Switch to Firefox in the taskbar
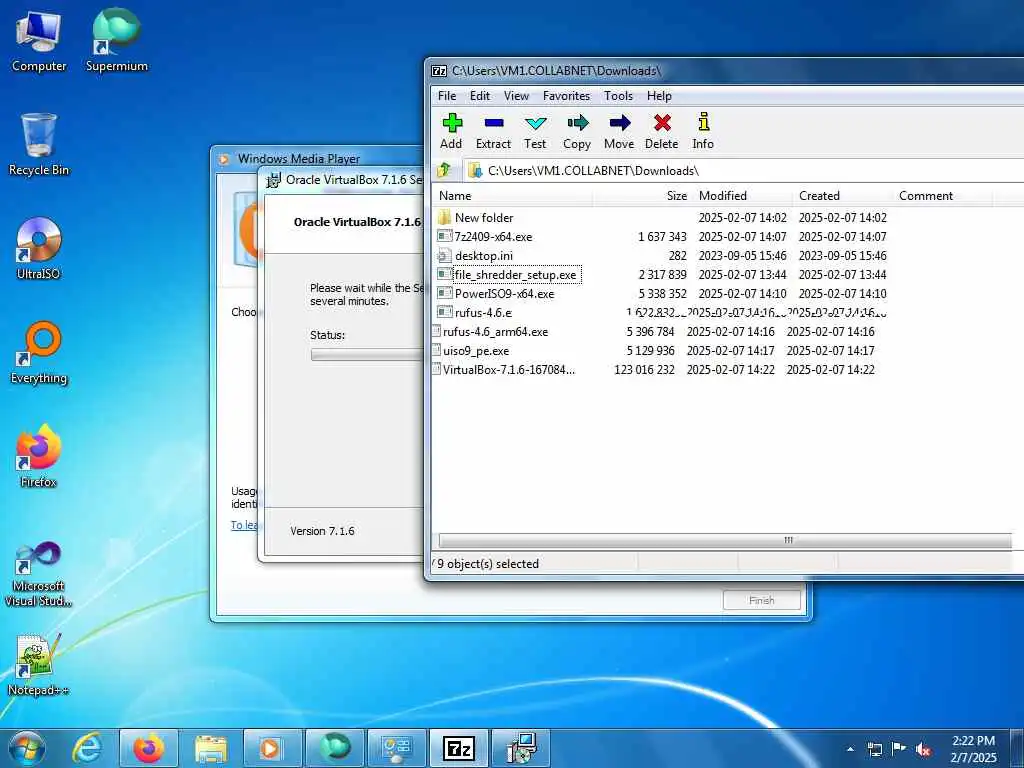1024x768 pixels. pos(149,748)
